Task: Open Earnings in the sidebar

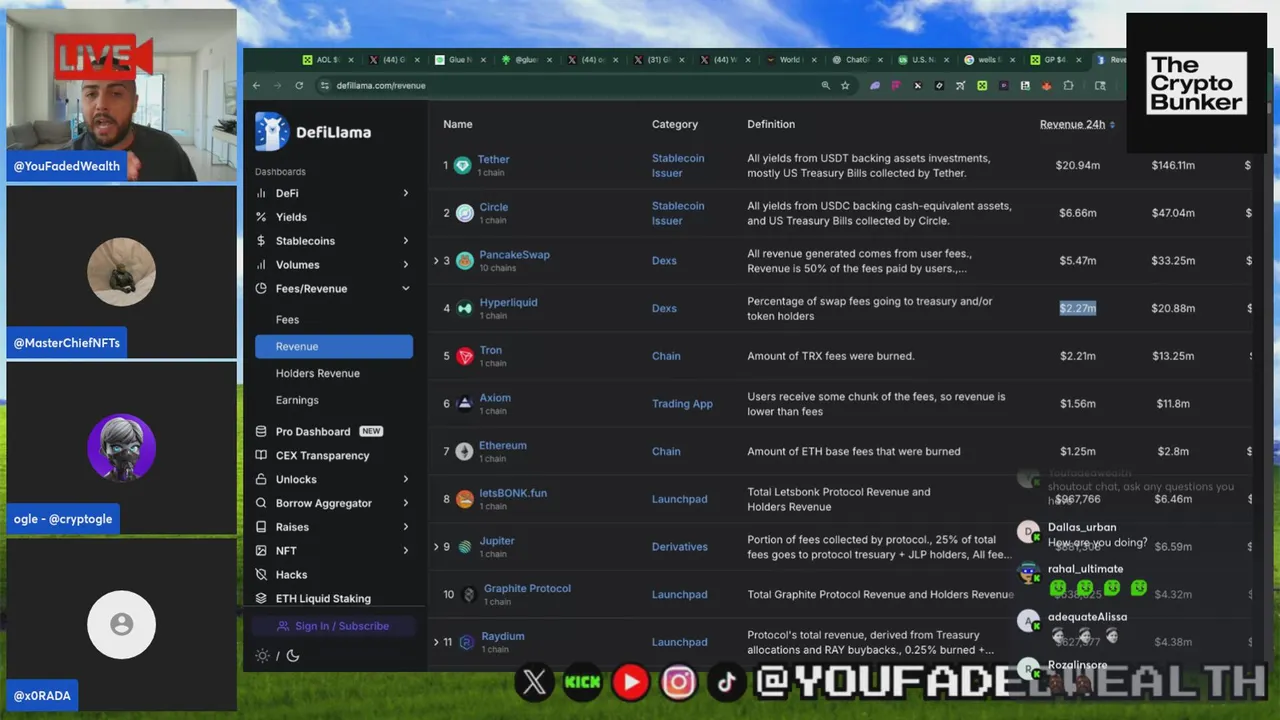Action: 297,400
